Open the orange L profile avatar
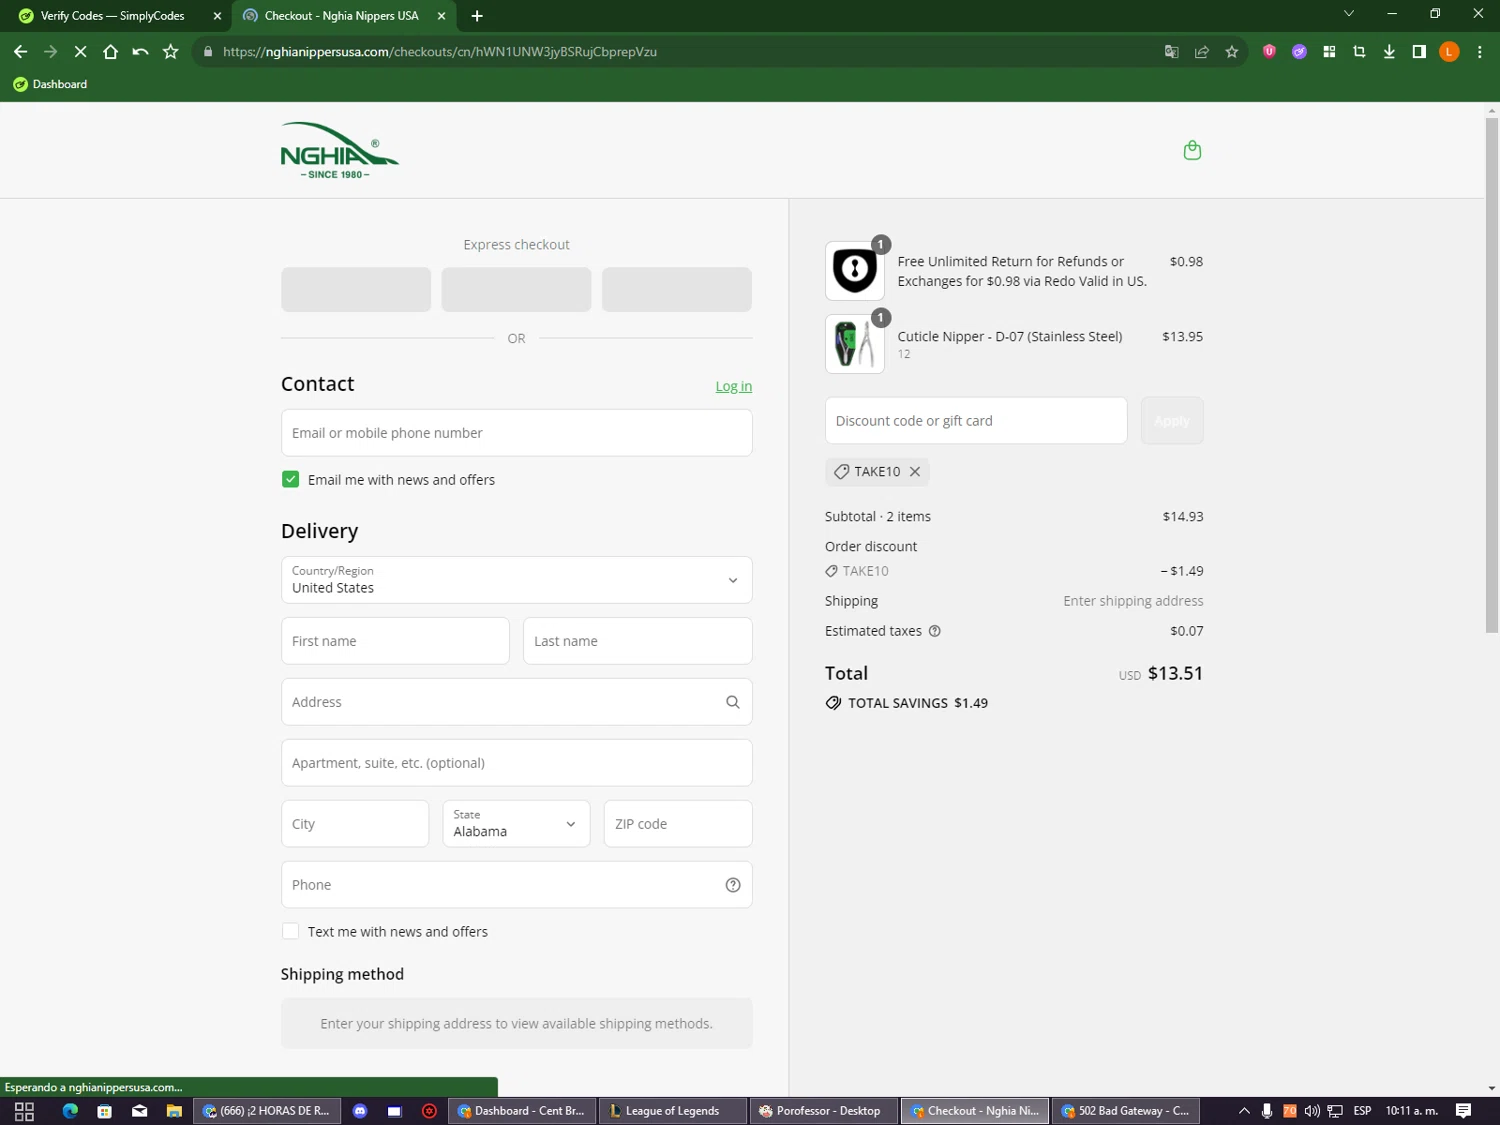 coord(1449,52)
